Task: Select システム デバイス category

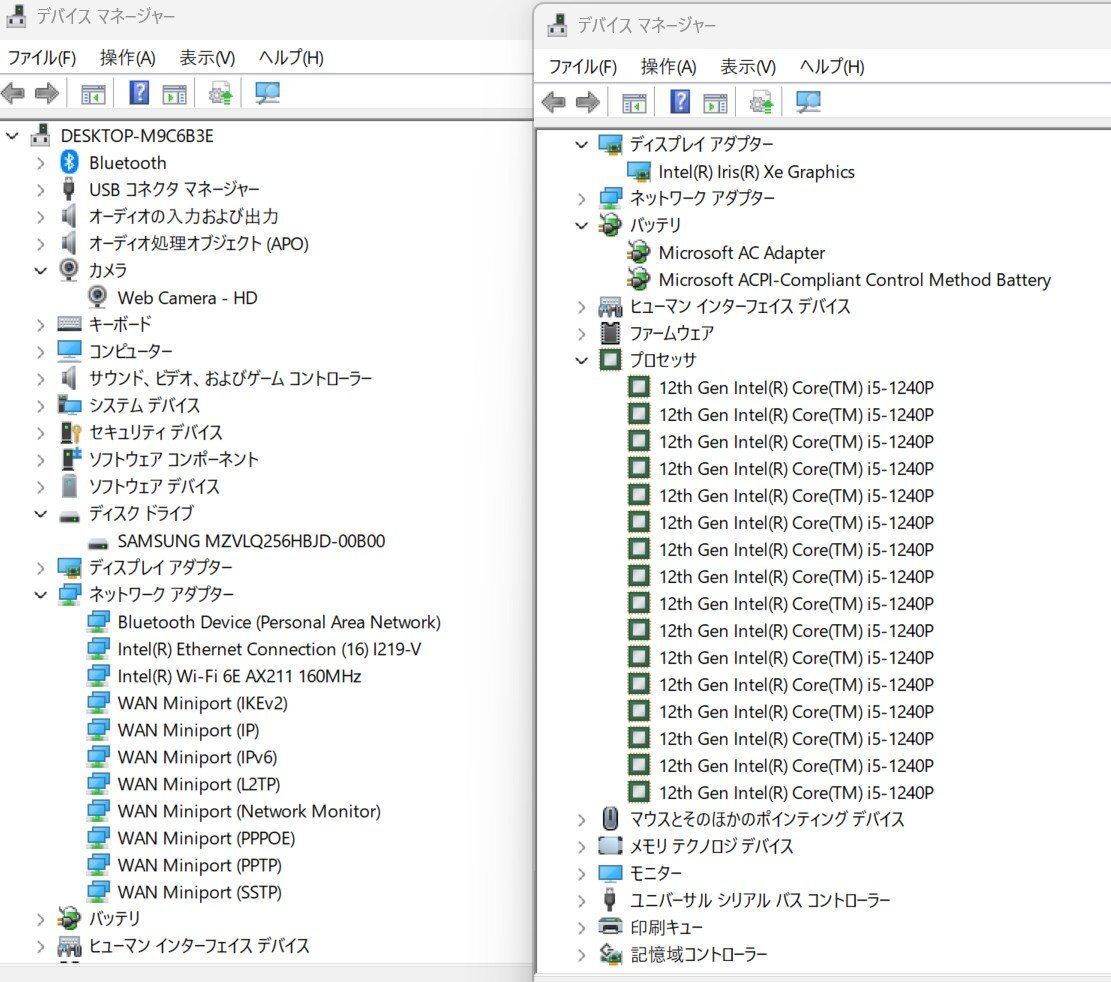Action: 145,405
